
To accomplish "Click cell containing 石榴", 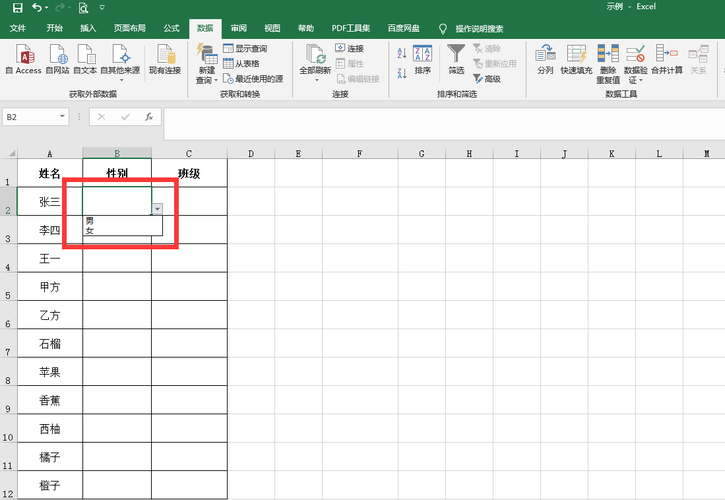I will 50,344.
